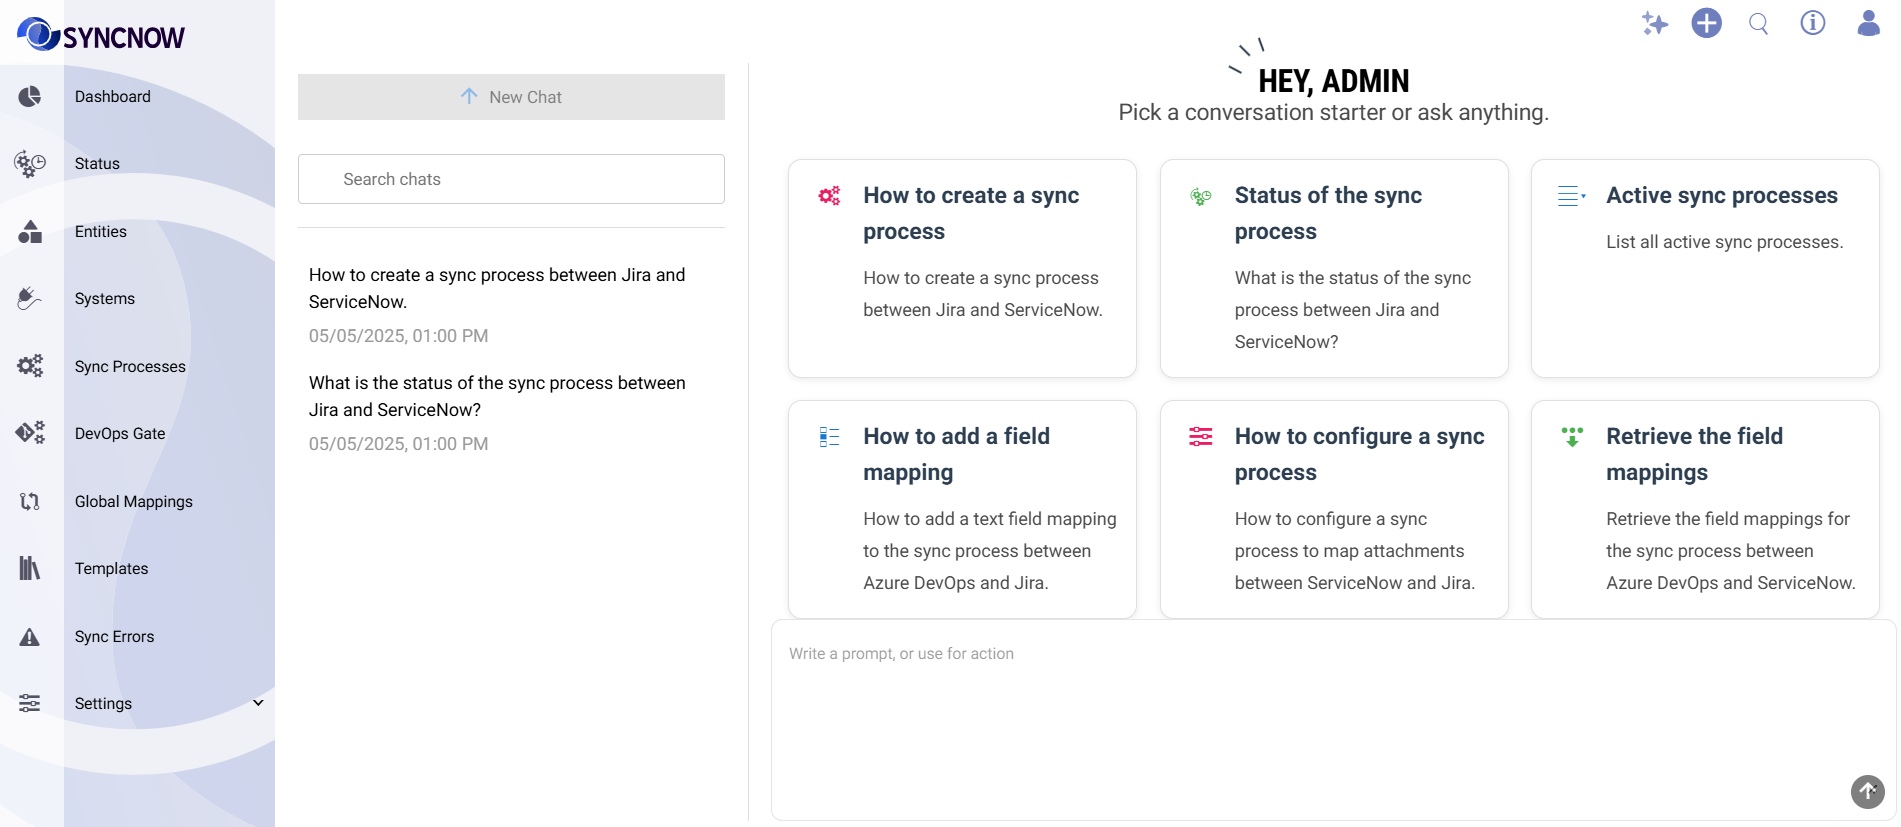Click date under 'How to create' chat
The height and width of the screenshot is (827, 1901).
[398, 336]
